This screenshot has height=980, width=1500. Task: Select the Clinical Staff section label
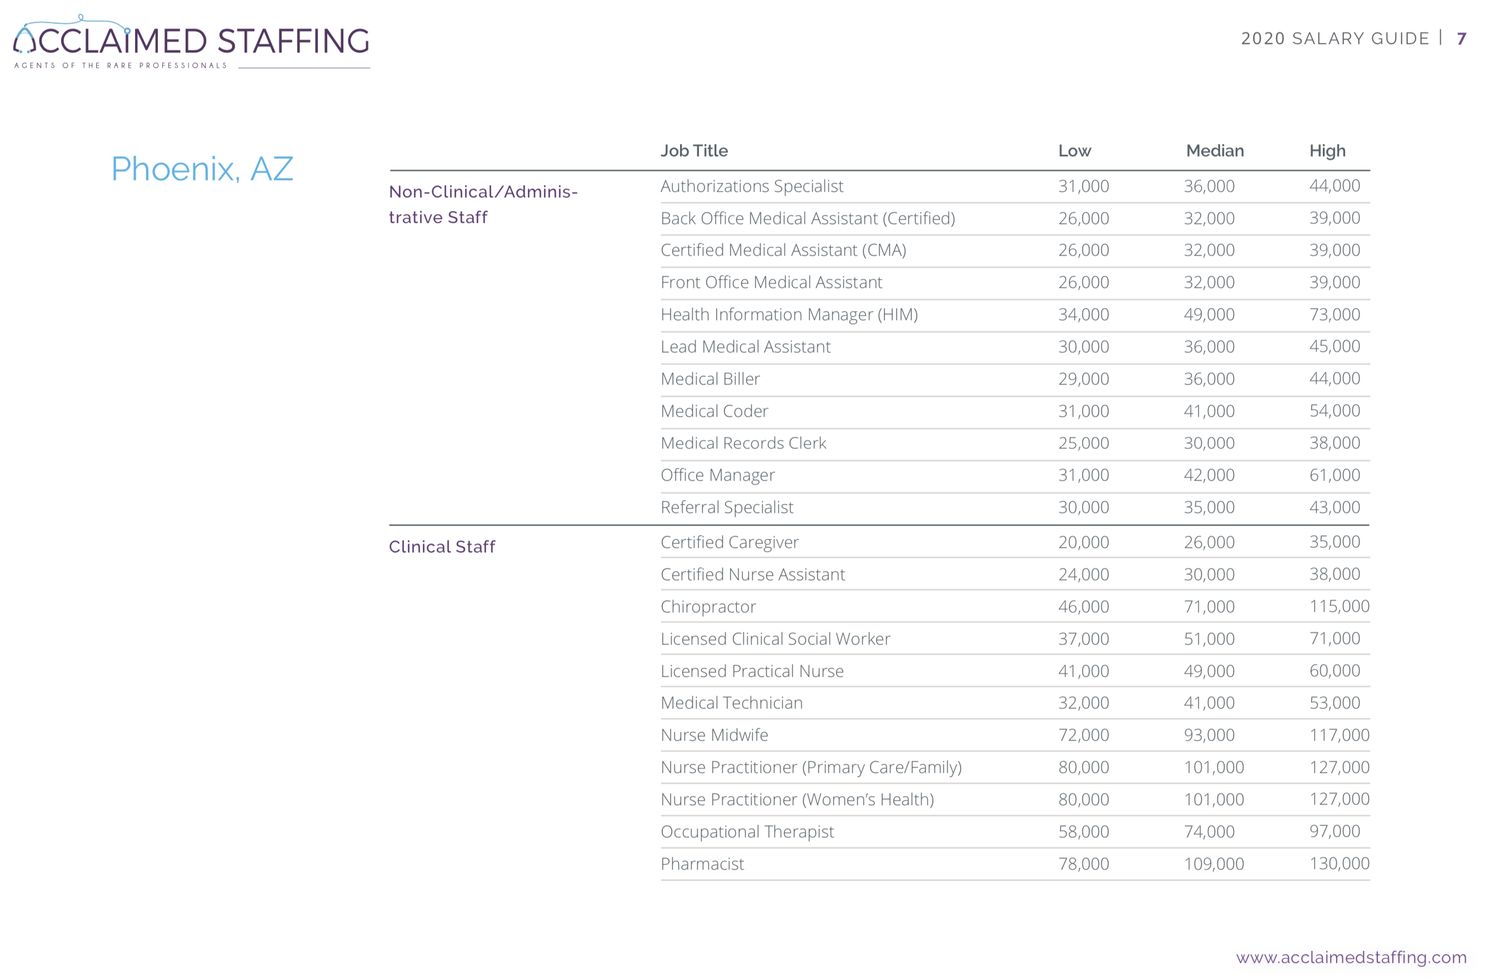point(442,547)
